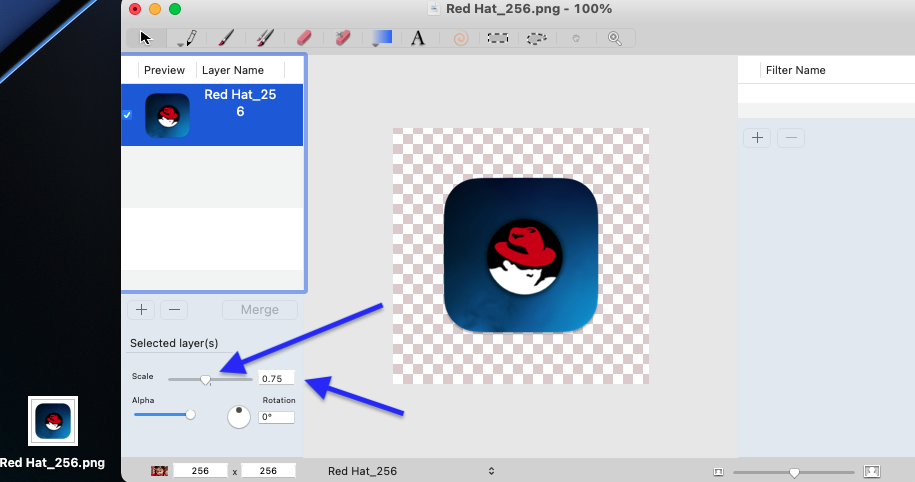
Task: Click the large zoom-in image icon
Action: pyautogui.click(x=872, y=471)
